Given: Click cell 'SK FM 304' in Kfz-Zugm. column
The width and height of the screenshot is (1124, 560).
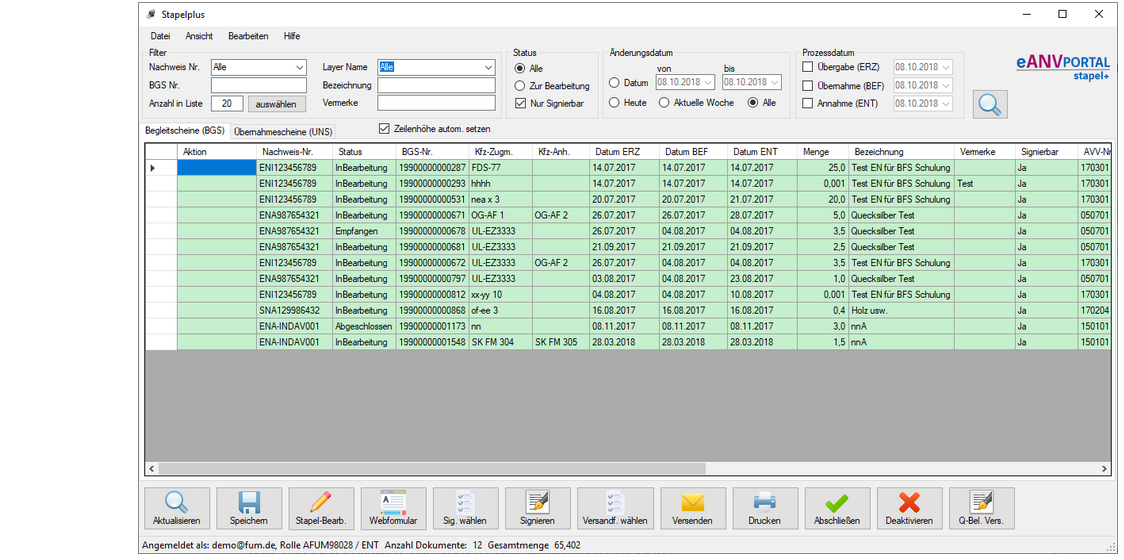Looking at the screenshot, I should [x=500, y=342].
